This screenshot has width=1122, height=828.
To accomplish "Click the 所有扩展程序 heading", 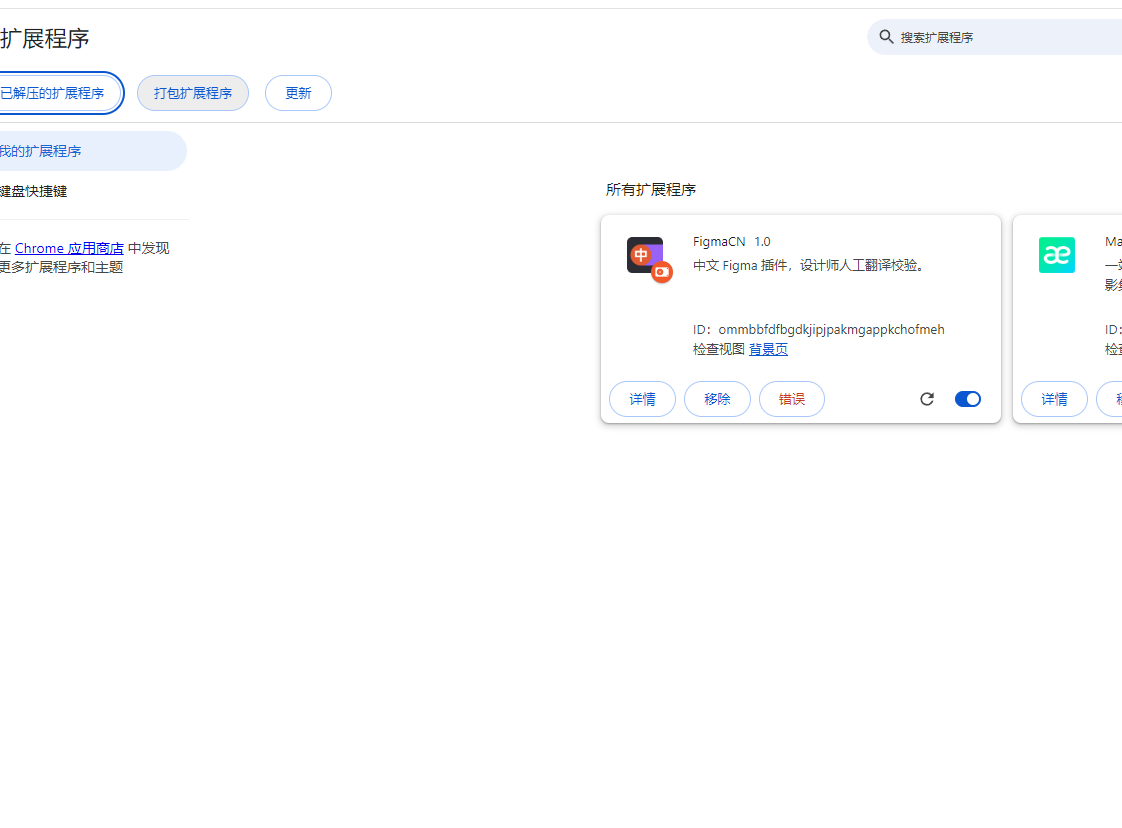I will 650,190.
